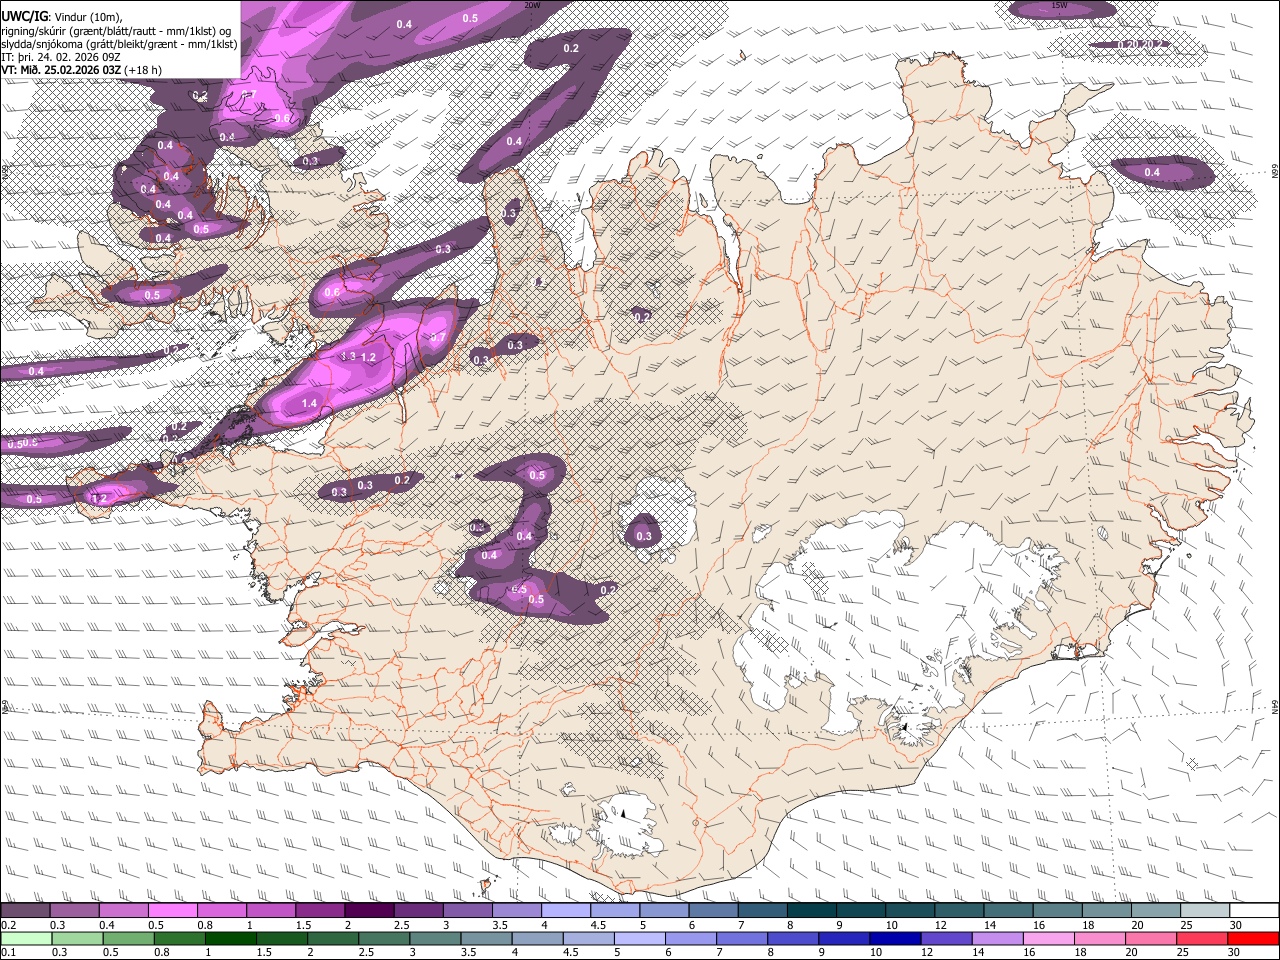Click the black triangle marker on Mýrdalsjökull glacier
The height and width of the screenshot is (960, 1280).
point(623,813)
